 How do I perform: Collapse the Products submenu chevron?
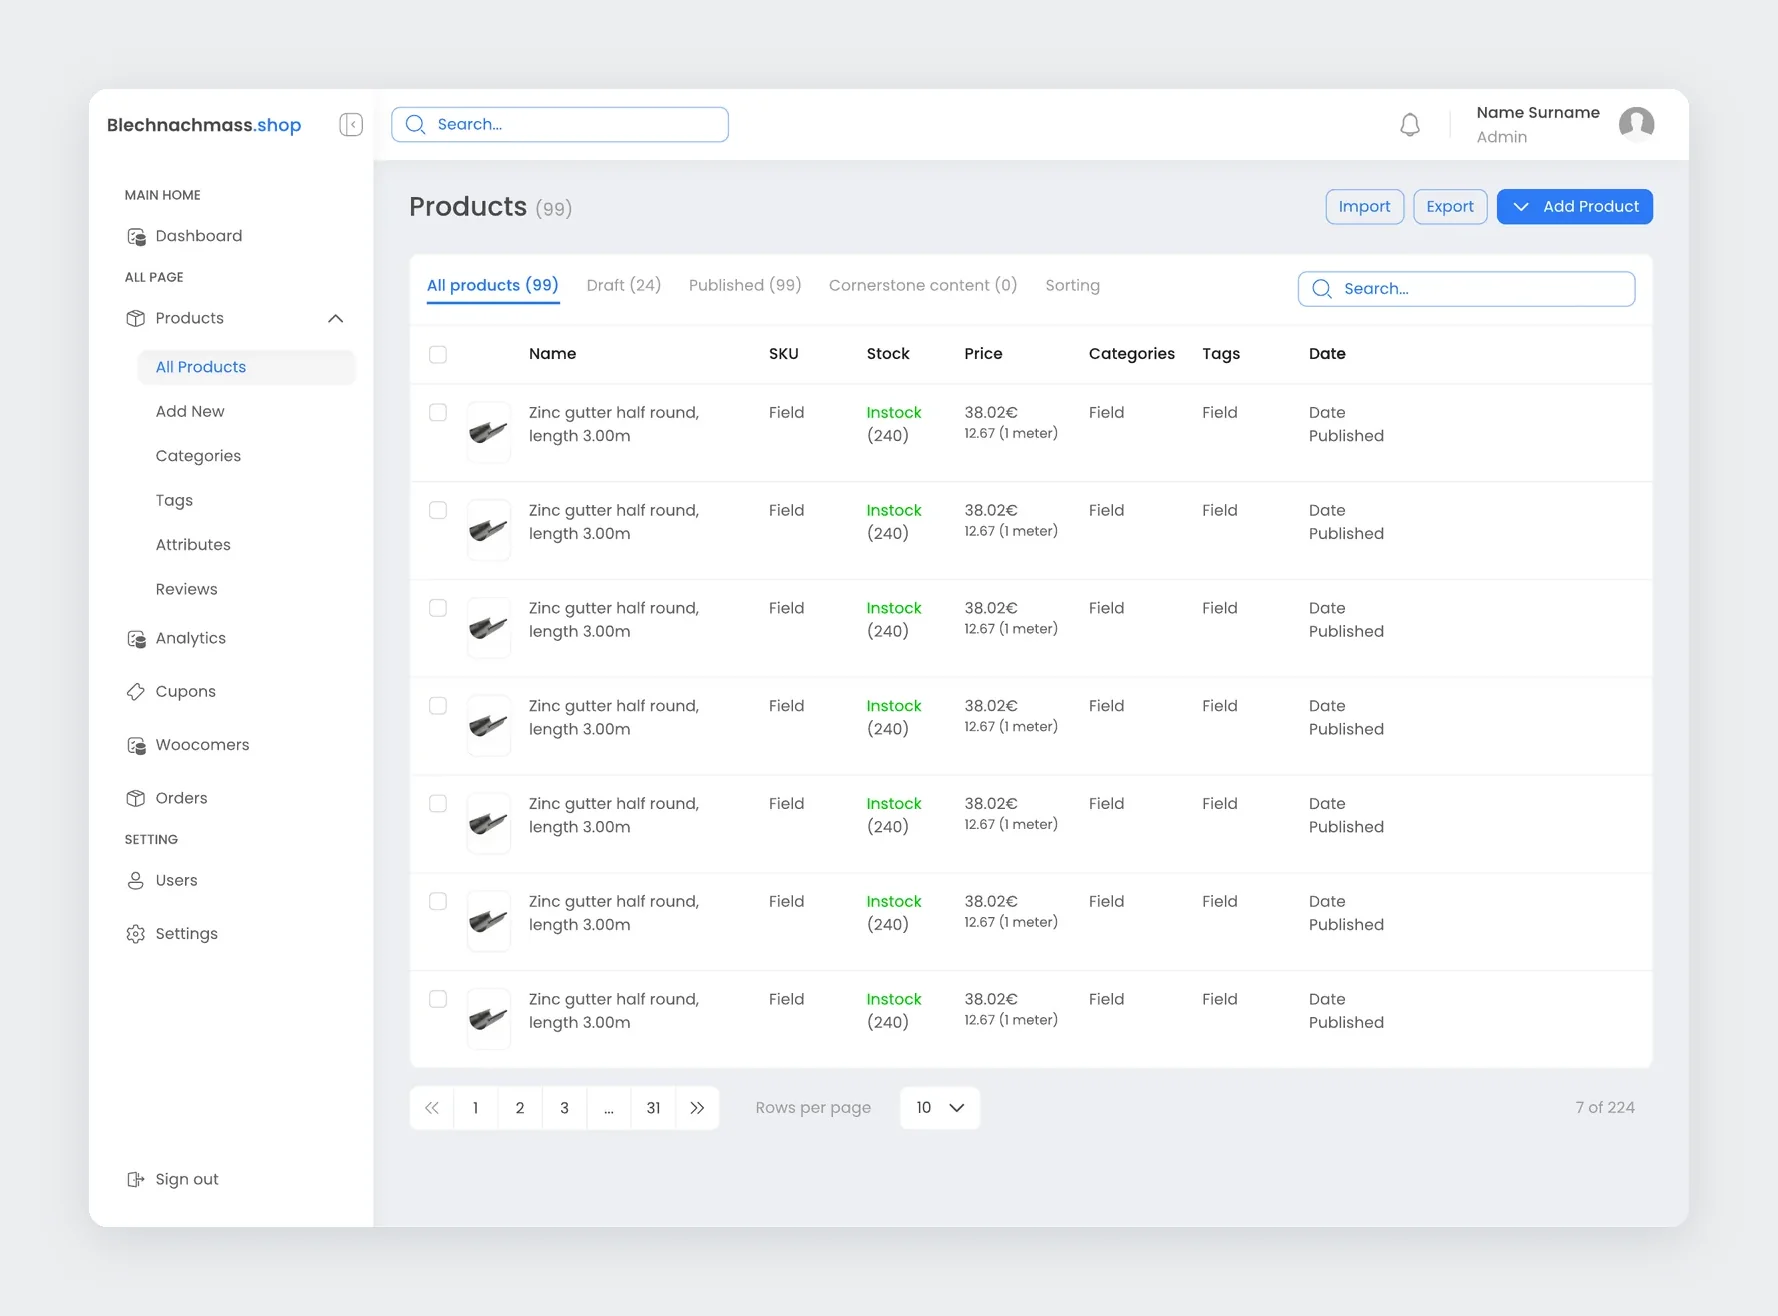pos(336,319)
